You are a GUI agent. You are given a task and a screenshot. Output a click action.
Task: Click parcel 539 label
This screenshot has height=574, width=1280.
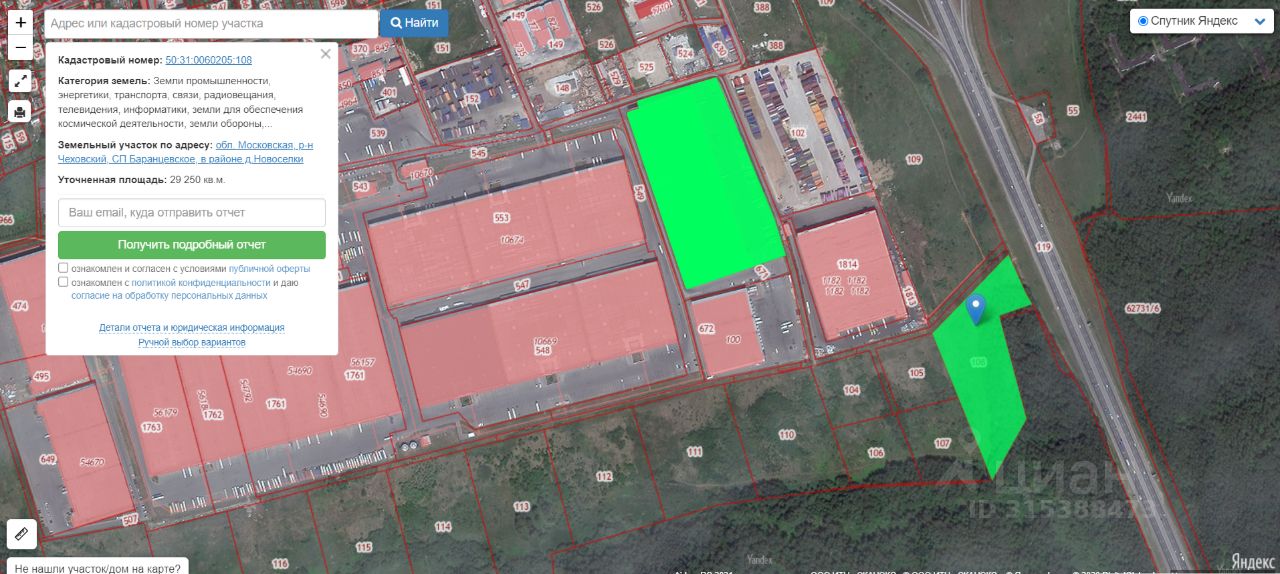pos(378,132)
